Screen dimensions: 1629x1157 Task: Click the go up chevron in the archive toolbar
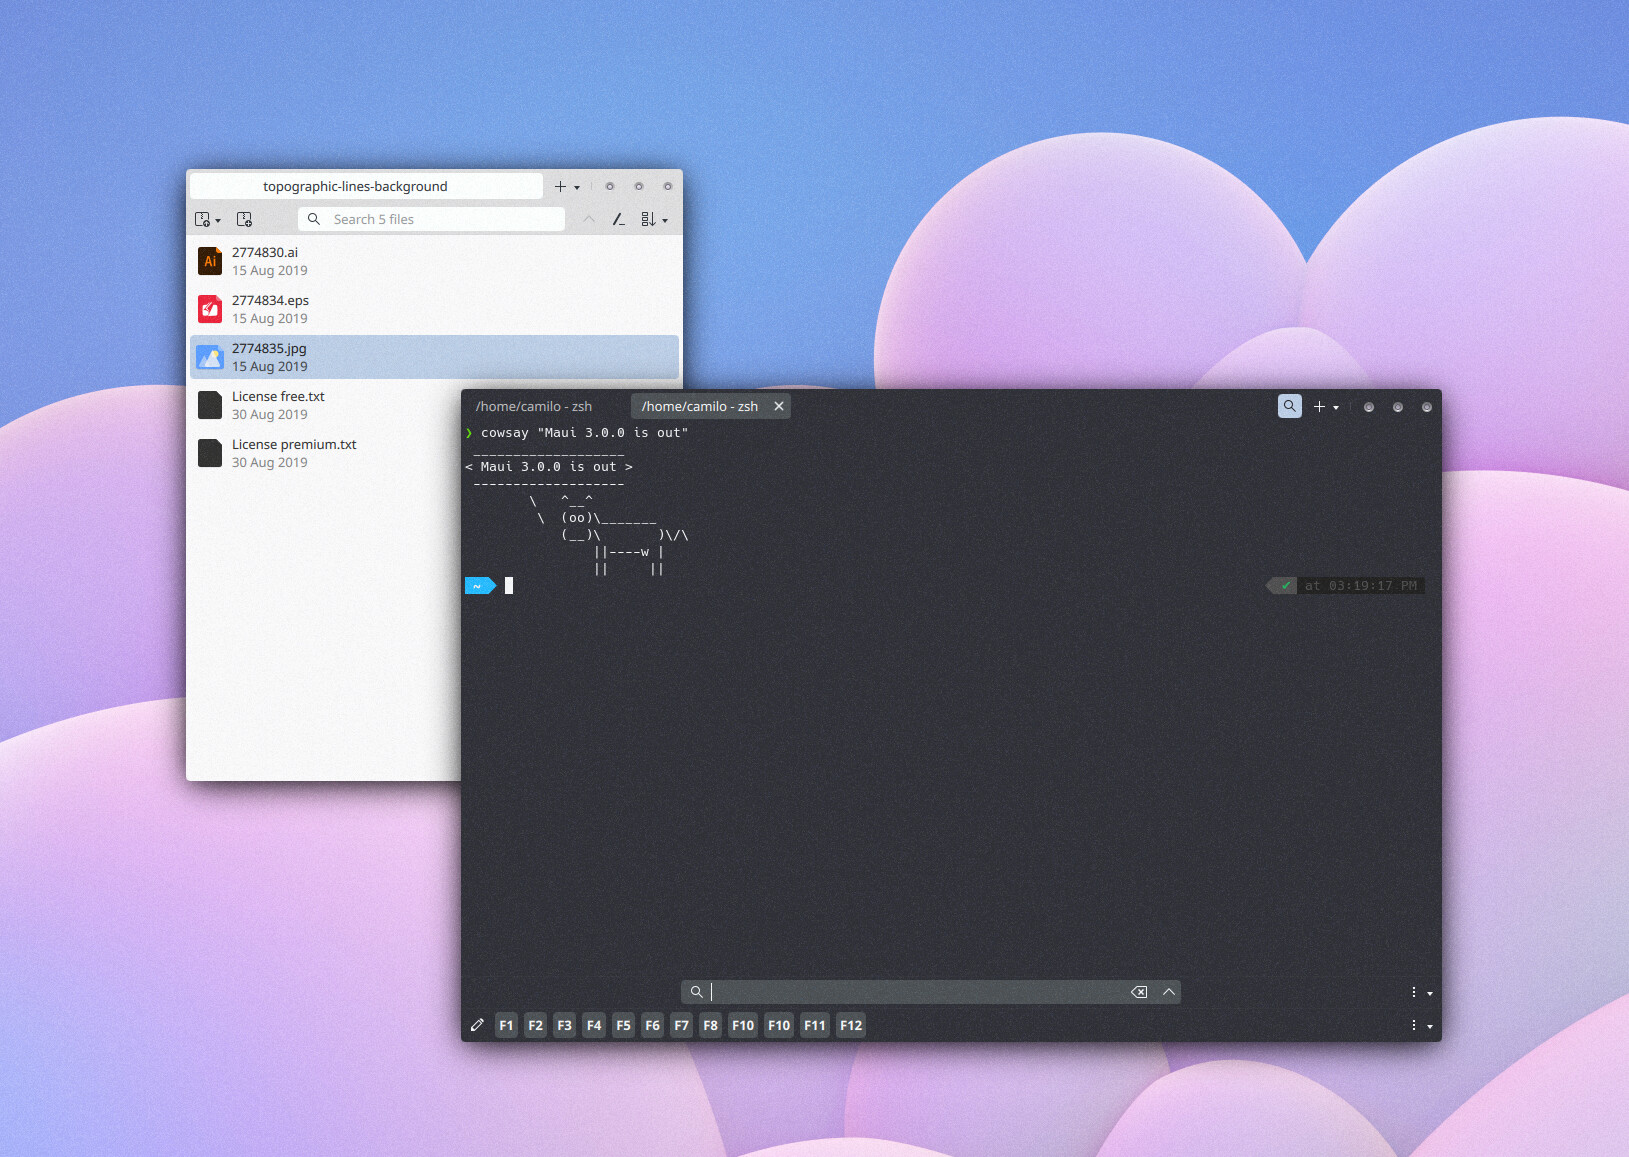click(589, 219)
